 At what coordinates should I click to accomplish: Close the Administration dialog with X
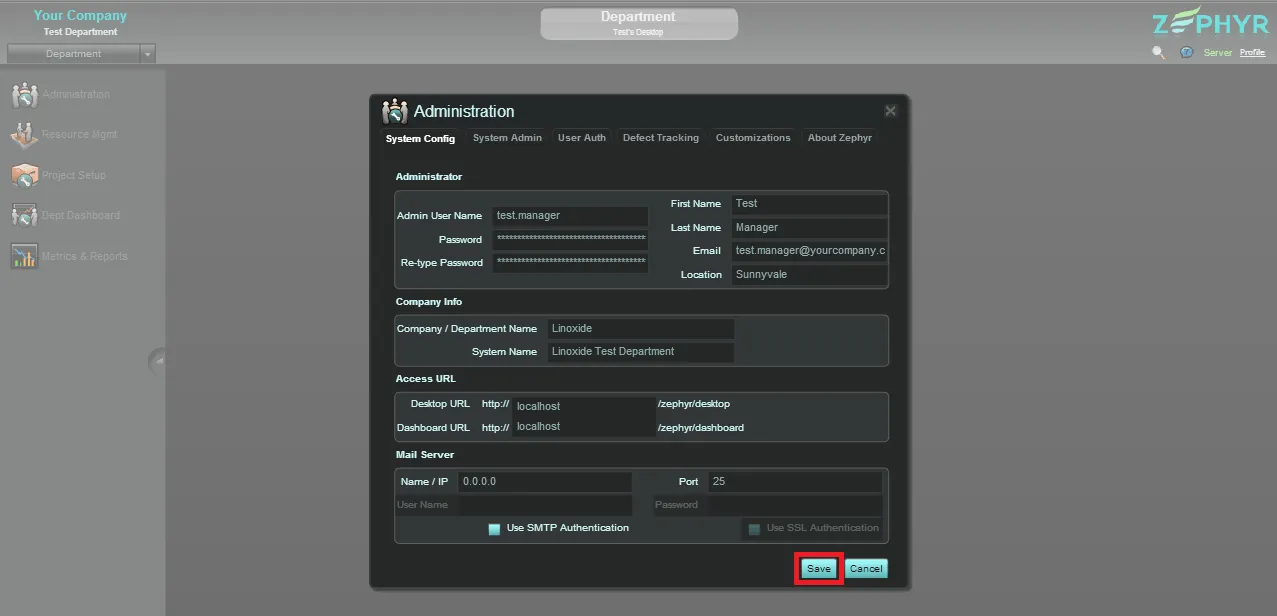pyautogui.click(x=890, y=111)
